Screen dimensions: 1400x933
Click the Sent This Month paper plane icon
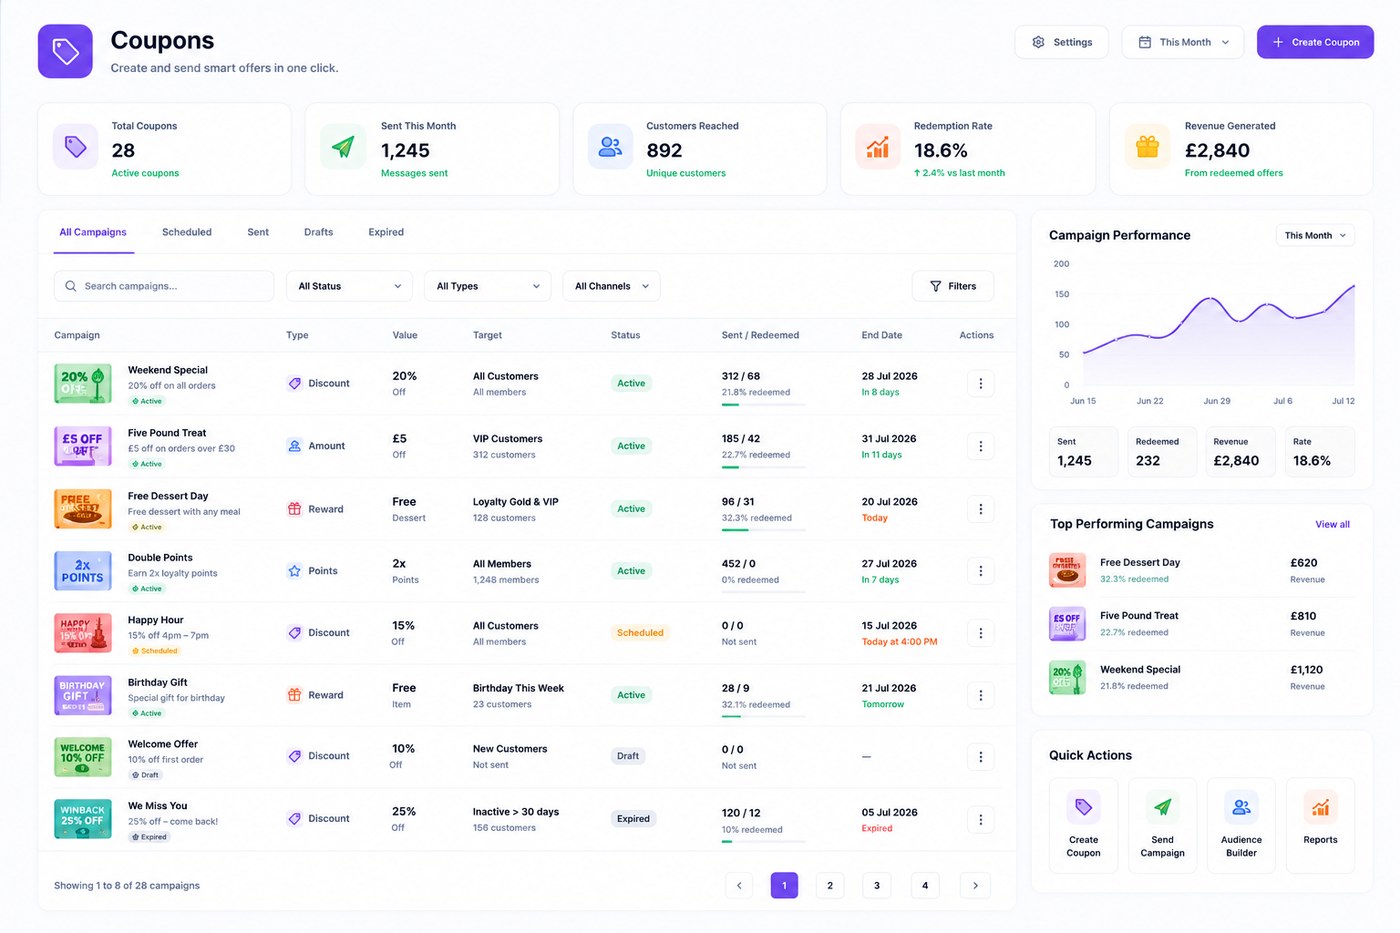point(343,148)
